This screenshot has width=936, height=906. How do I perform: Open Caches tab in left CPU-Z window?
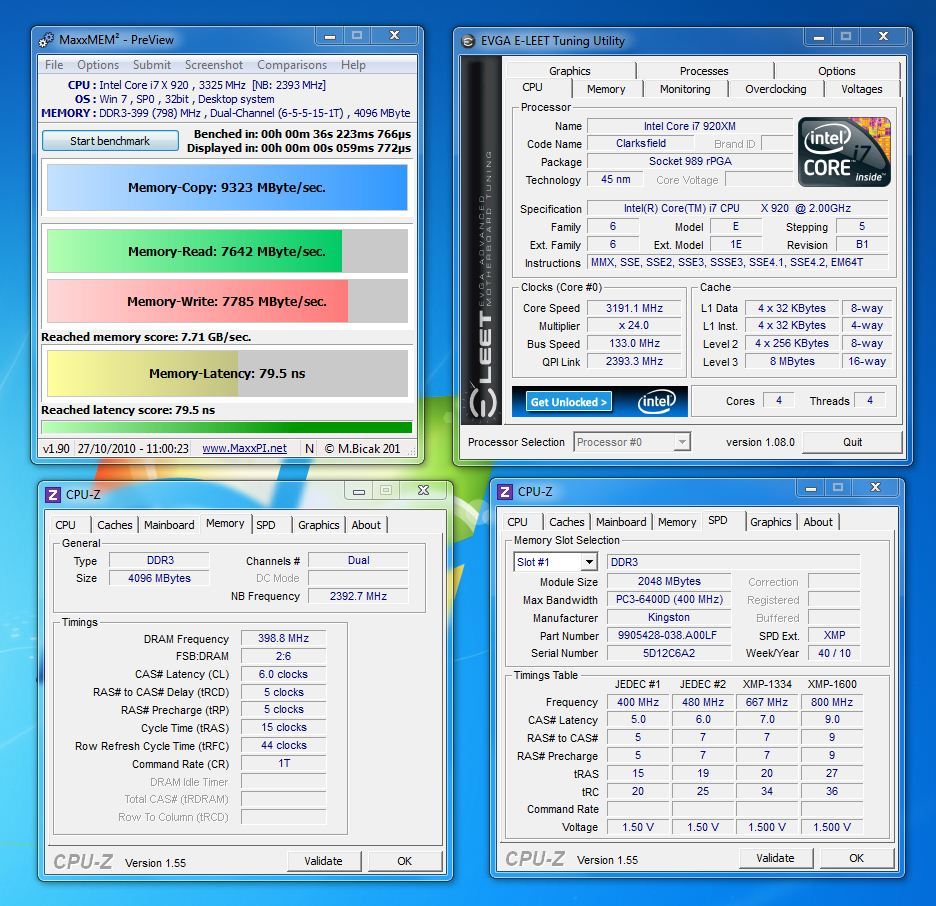(115, 525)
